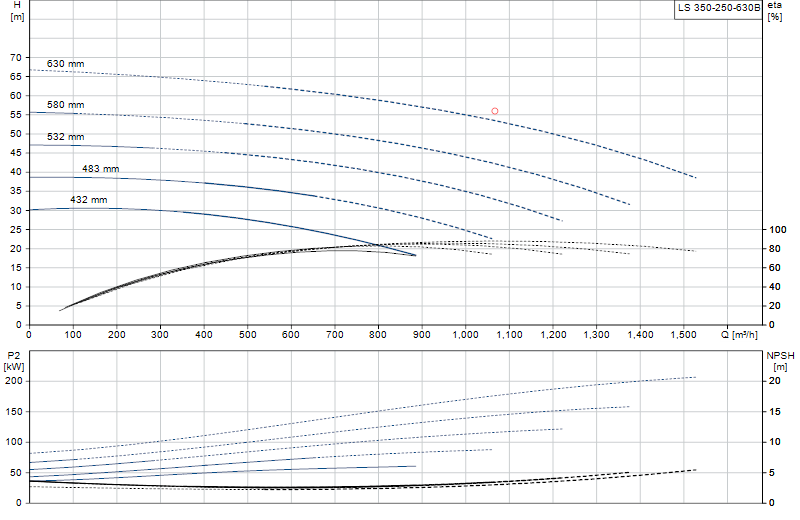Click the 500 tick on the flow axis
This screenshot has height=520, width=800.
(x=247, y=335)
